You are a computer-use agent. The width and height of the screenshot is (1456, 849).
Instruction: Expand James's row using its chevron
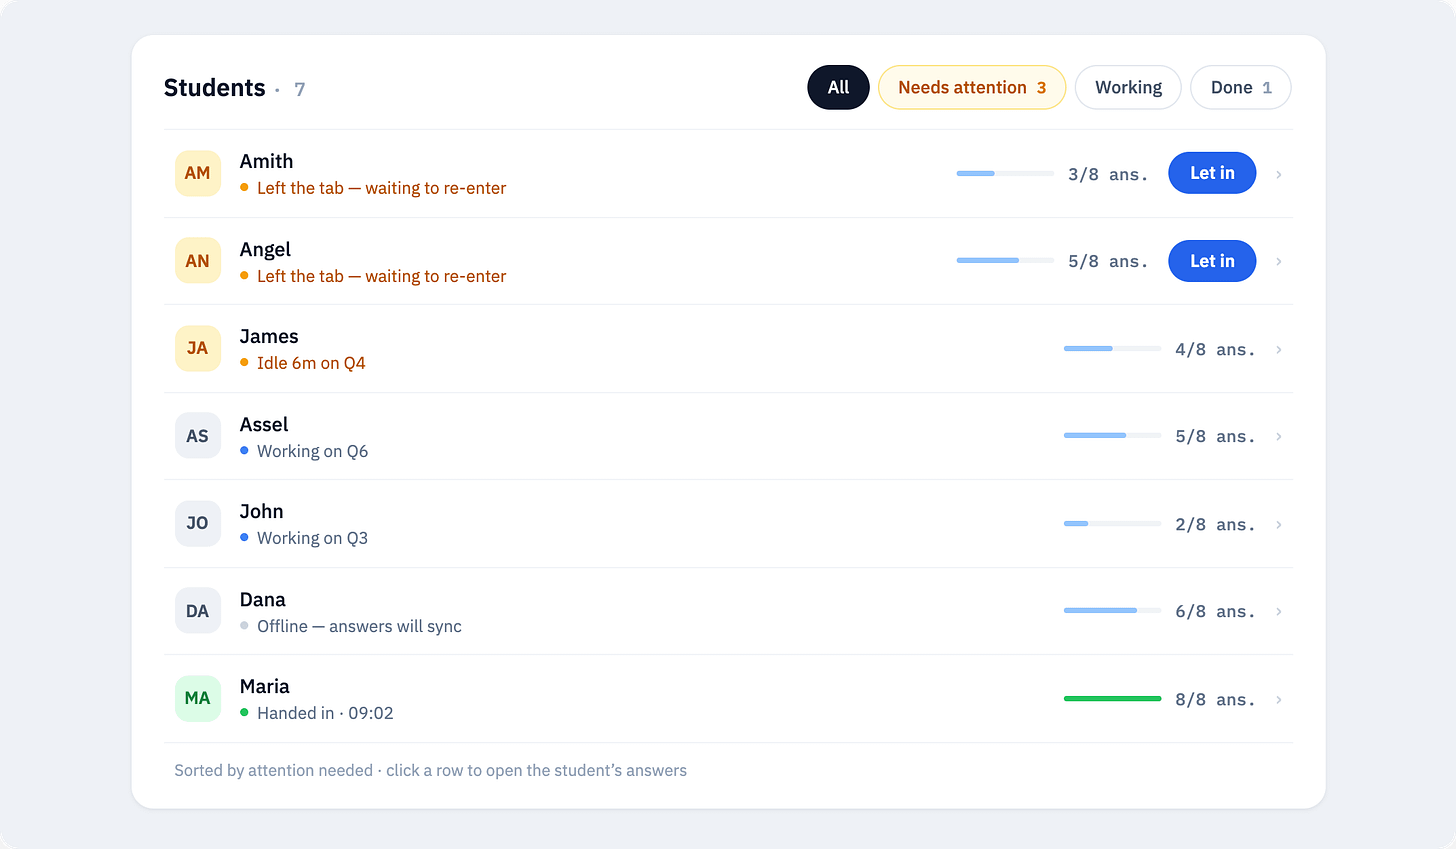coord(1279,349)
